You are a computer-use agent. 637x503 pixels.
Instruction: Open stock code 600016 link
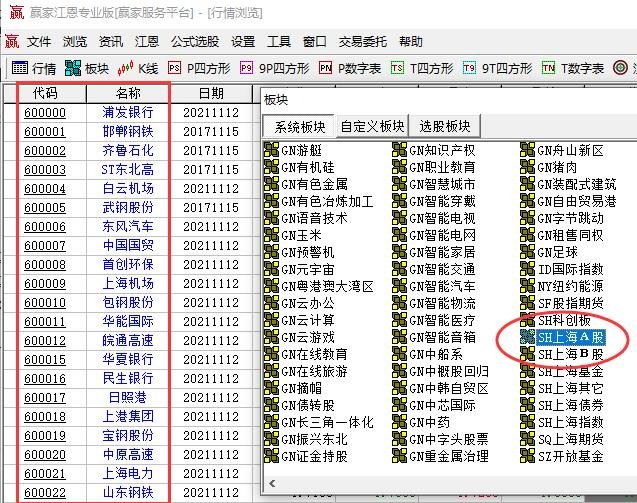tap(45, 379)
